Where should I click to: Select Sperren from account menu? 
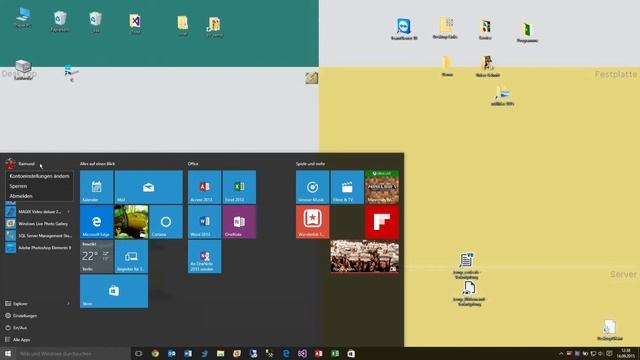(x=39, y=186)
